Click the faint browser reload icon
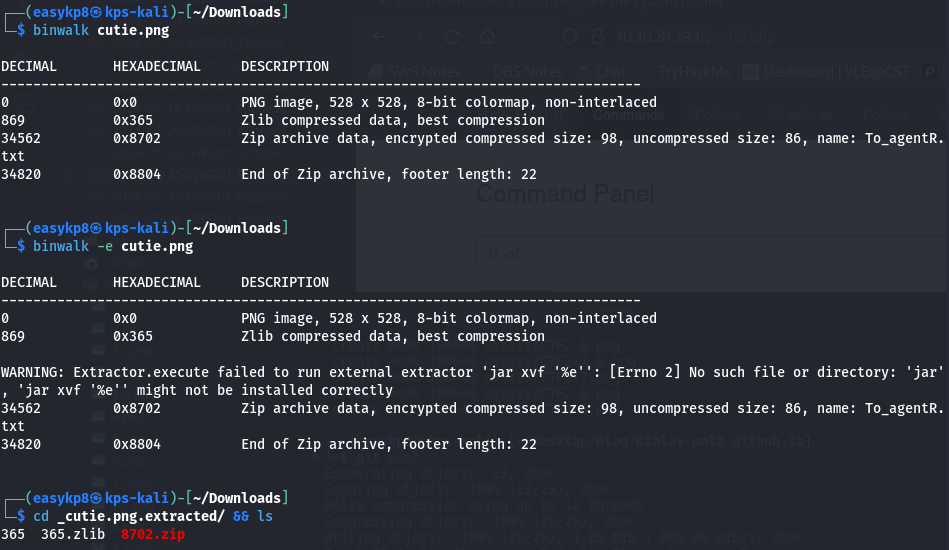 452,37
